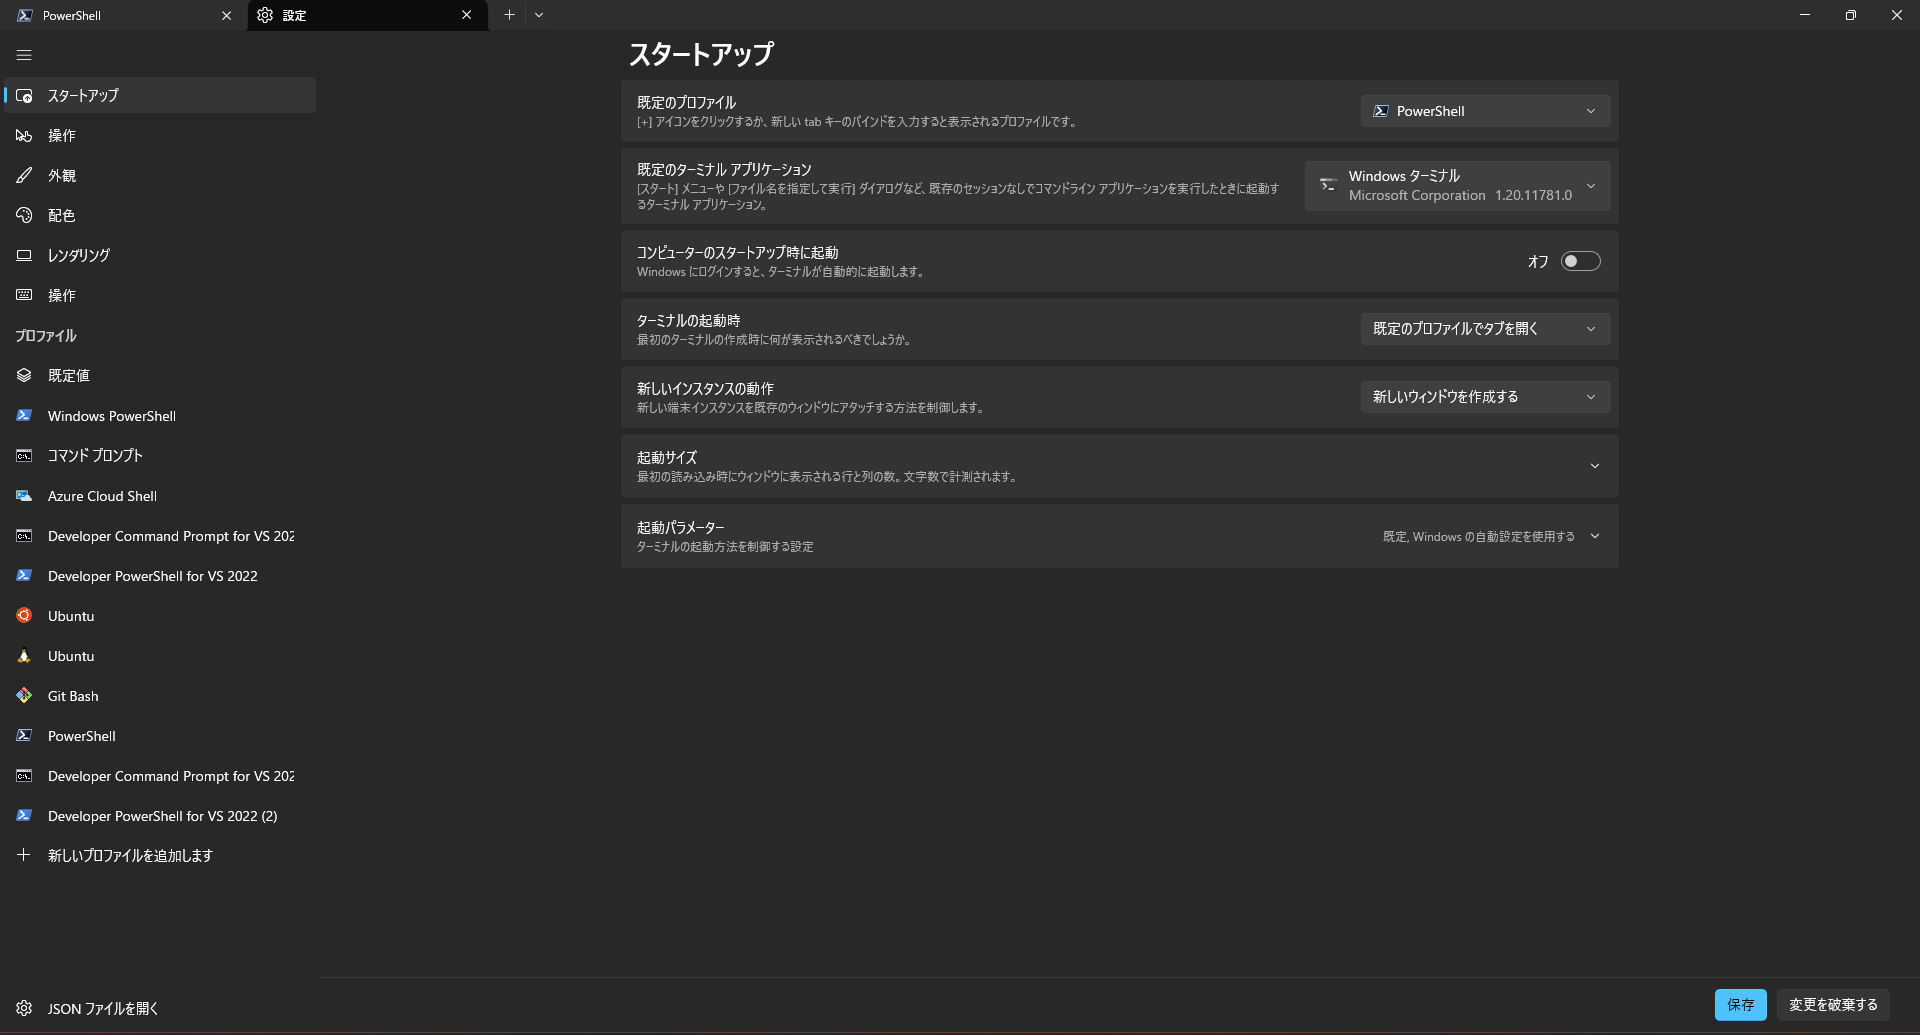Open ターミナルの起動時 dropdown

click(x=1485, y=329)
